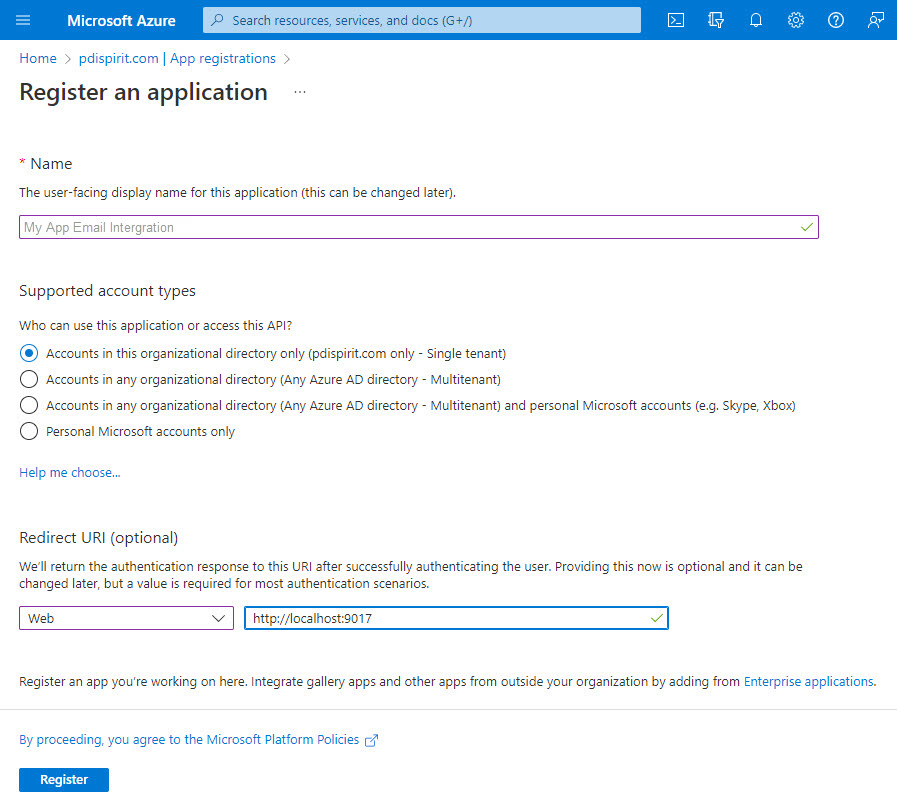Go to Home breadcrumb

click(x=38, y=58)
